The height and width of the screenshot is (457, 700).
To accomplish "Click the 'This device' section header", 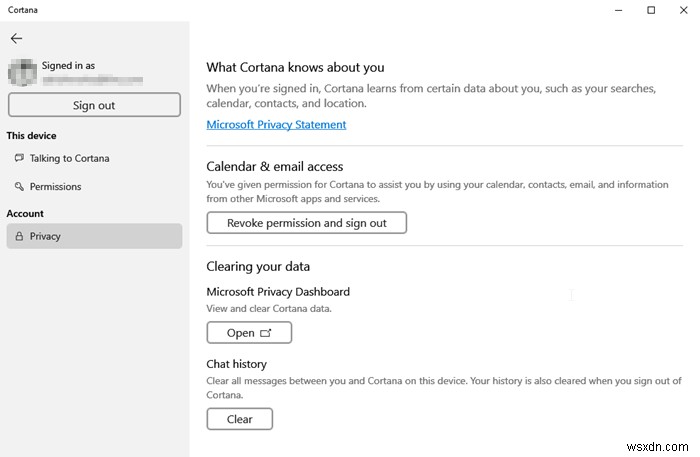I will click(x=31, y=135).
